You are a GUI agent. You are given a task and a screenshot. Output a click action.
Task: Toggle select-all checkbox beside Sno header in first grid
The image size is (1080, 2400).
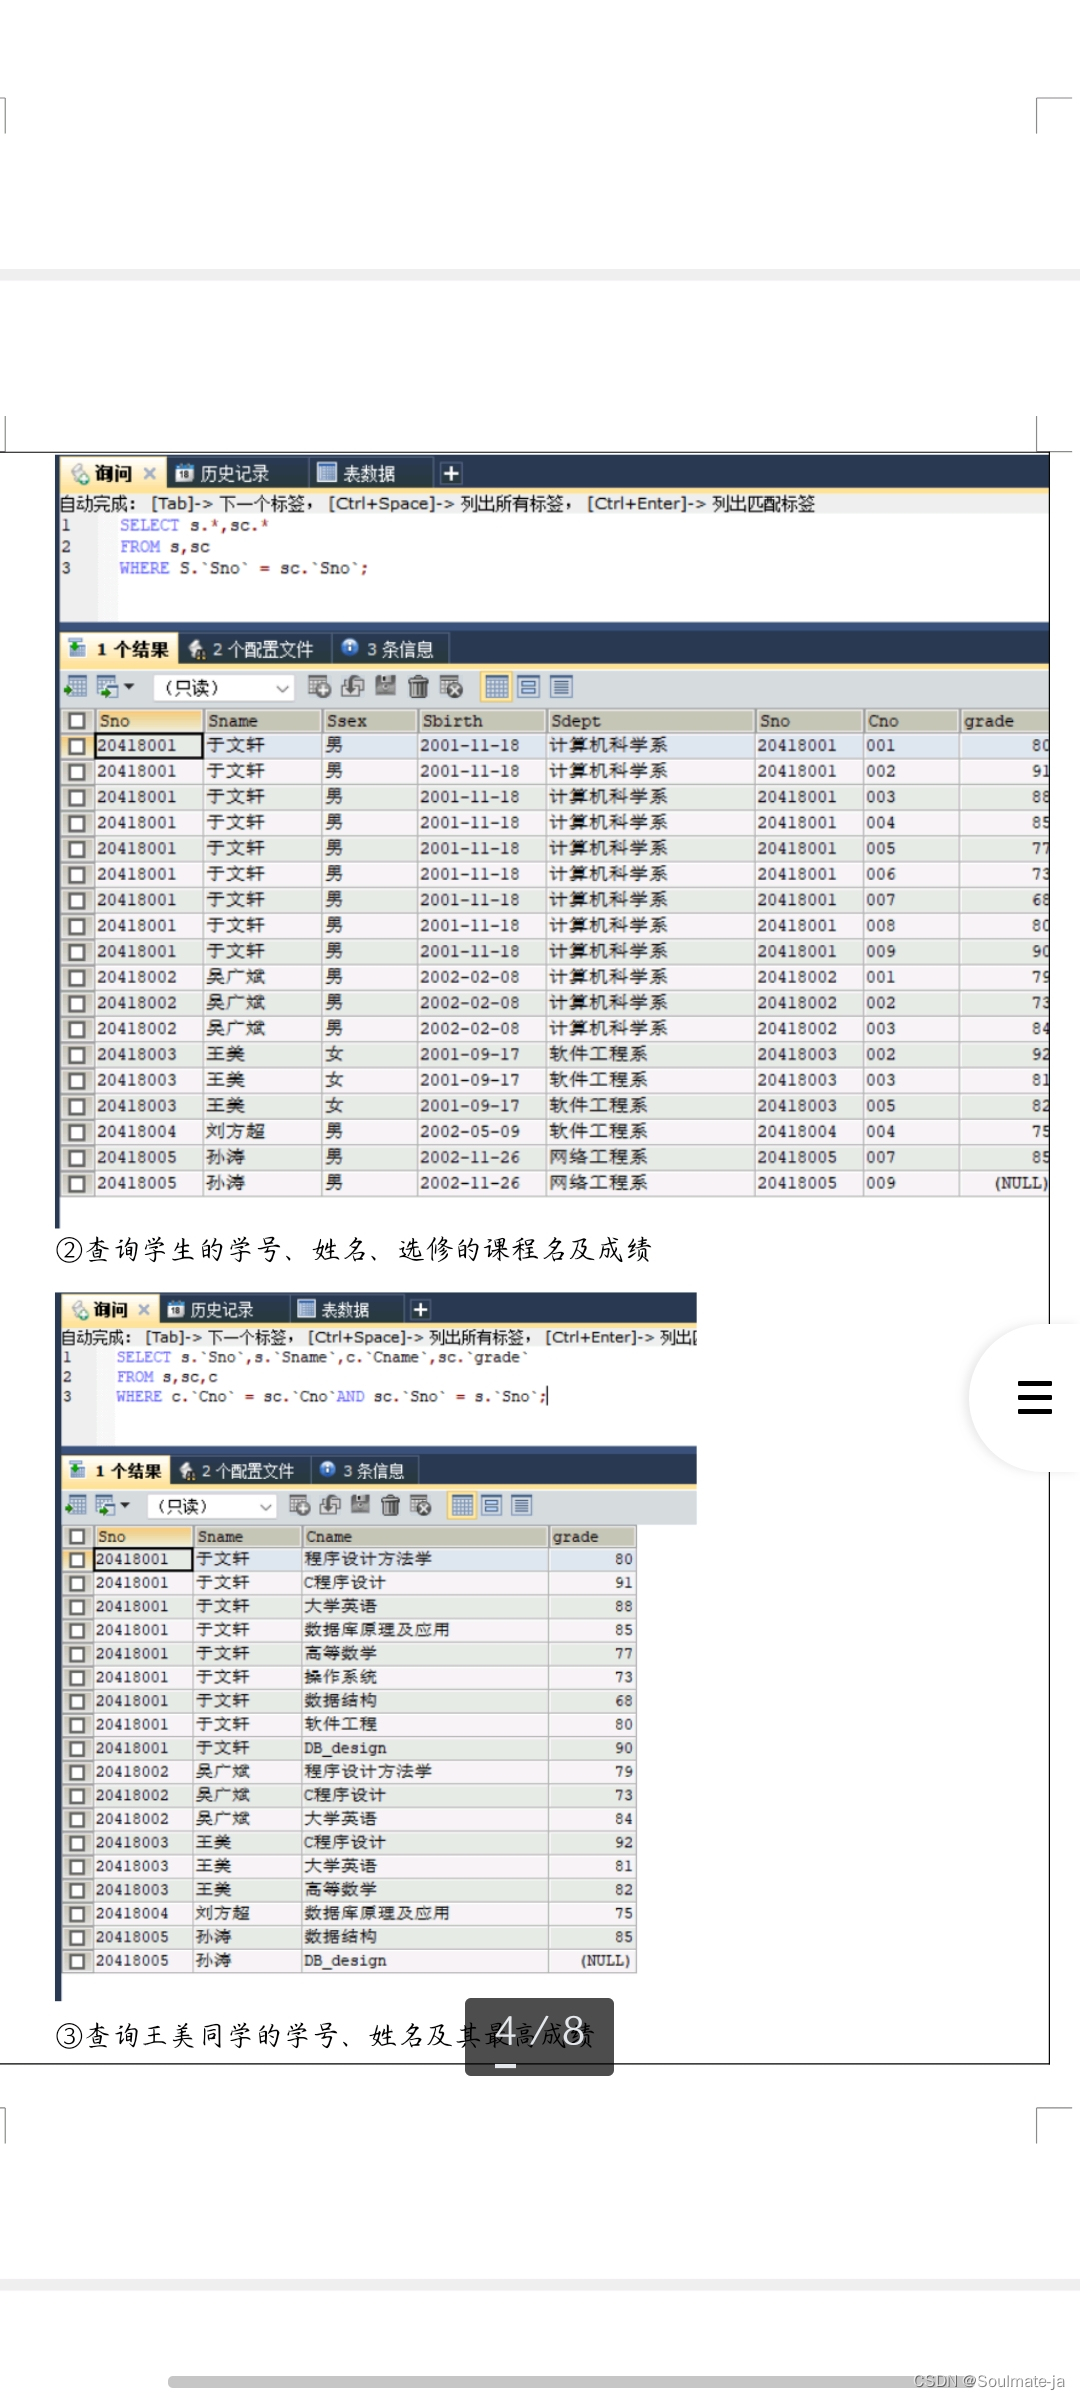[77, 720]
